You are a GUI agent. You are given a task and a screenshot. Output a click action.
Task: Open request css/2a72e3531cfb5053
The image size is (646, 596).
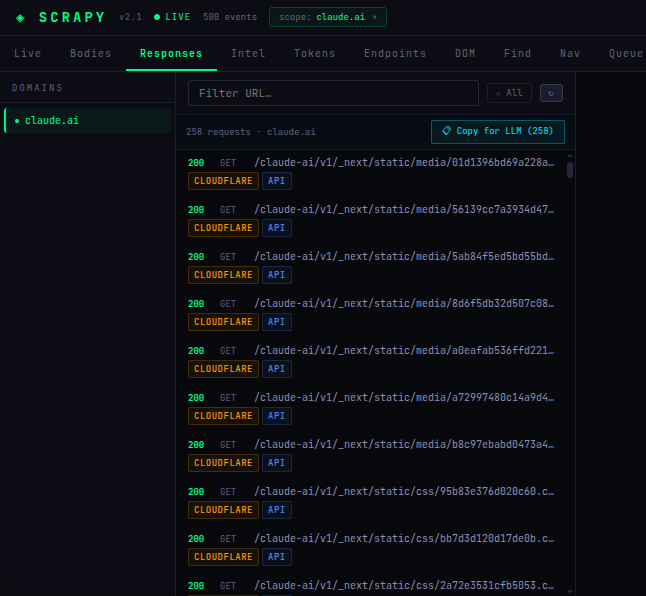tap(404, 585)
